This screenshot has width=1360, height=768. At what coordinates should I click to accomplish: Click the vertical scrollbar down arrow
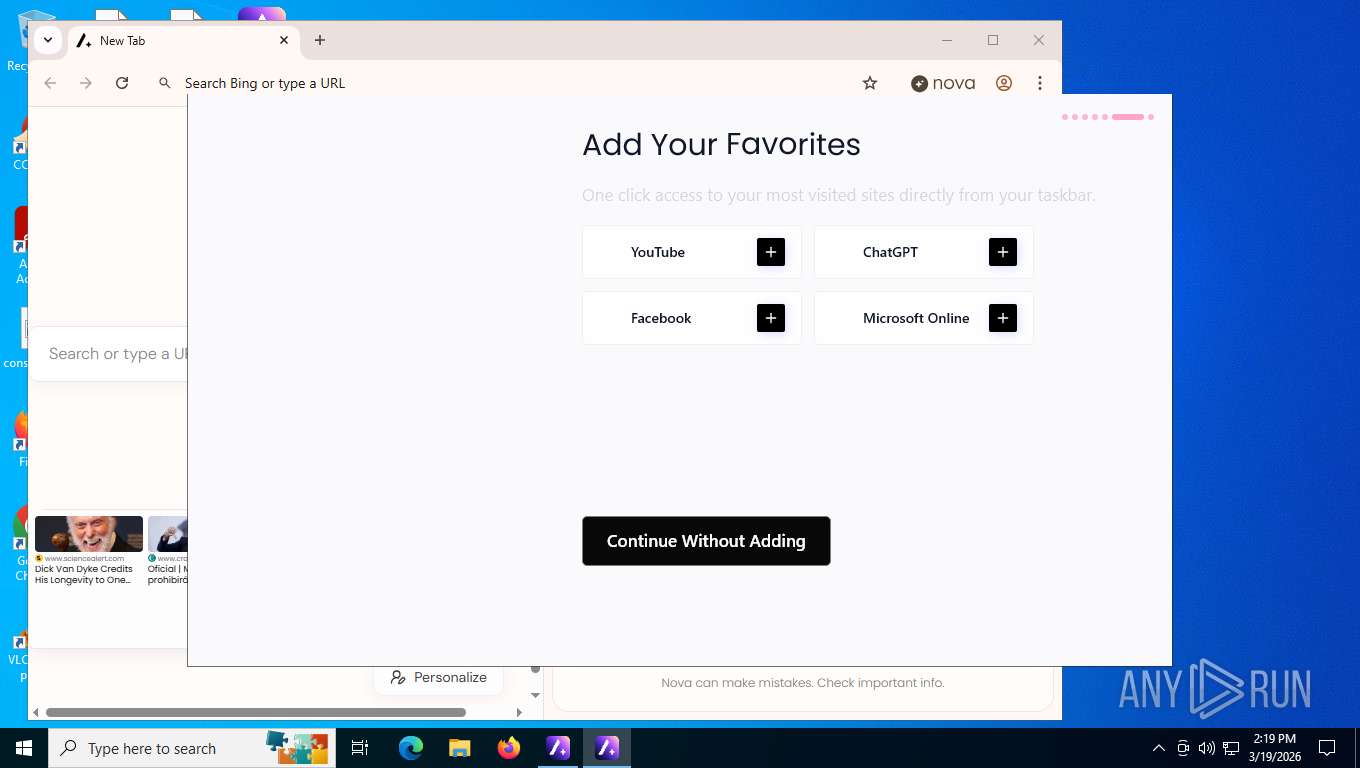535,694
